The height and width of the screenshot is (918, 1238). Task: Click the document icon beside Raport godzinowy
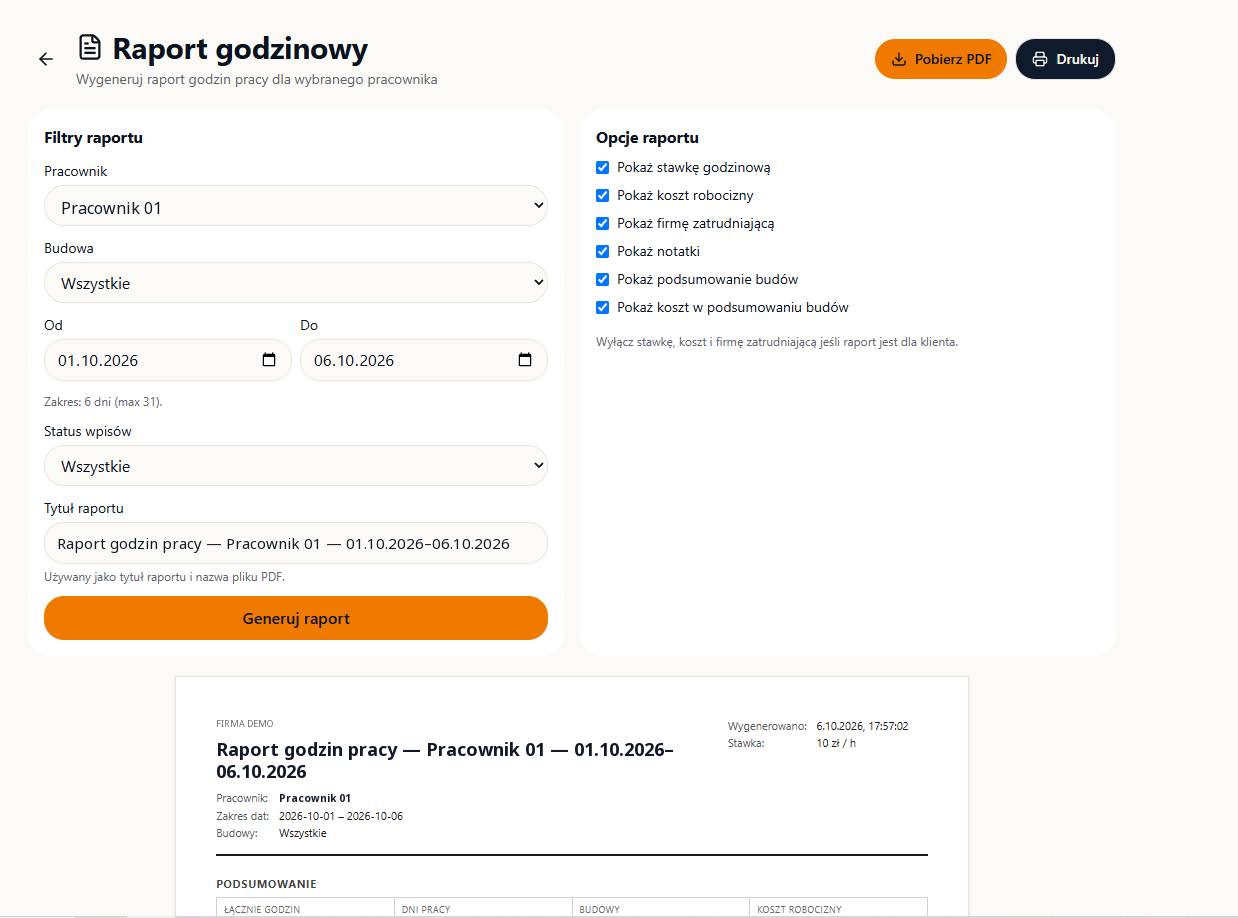tap(90, 48)
